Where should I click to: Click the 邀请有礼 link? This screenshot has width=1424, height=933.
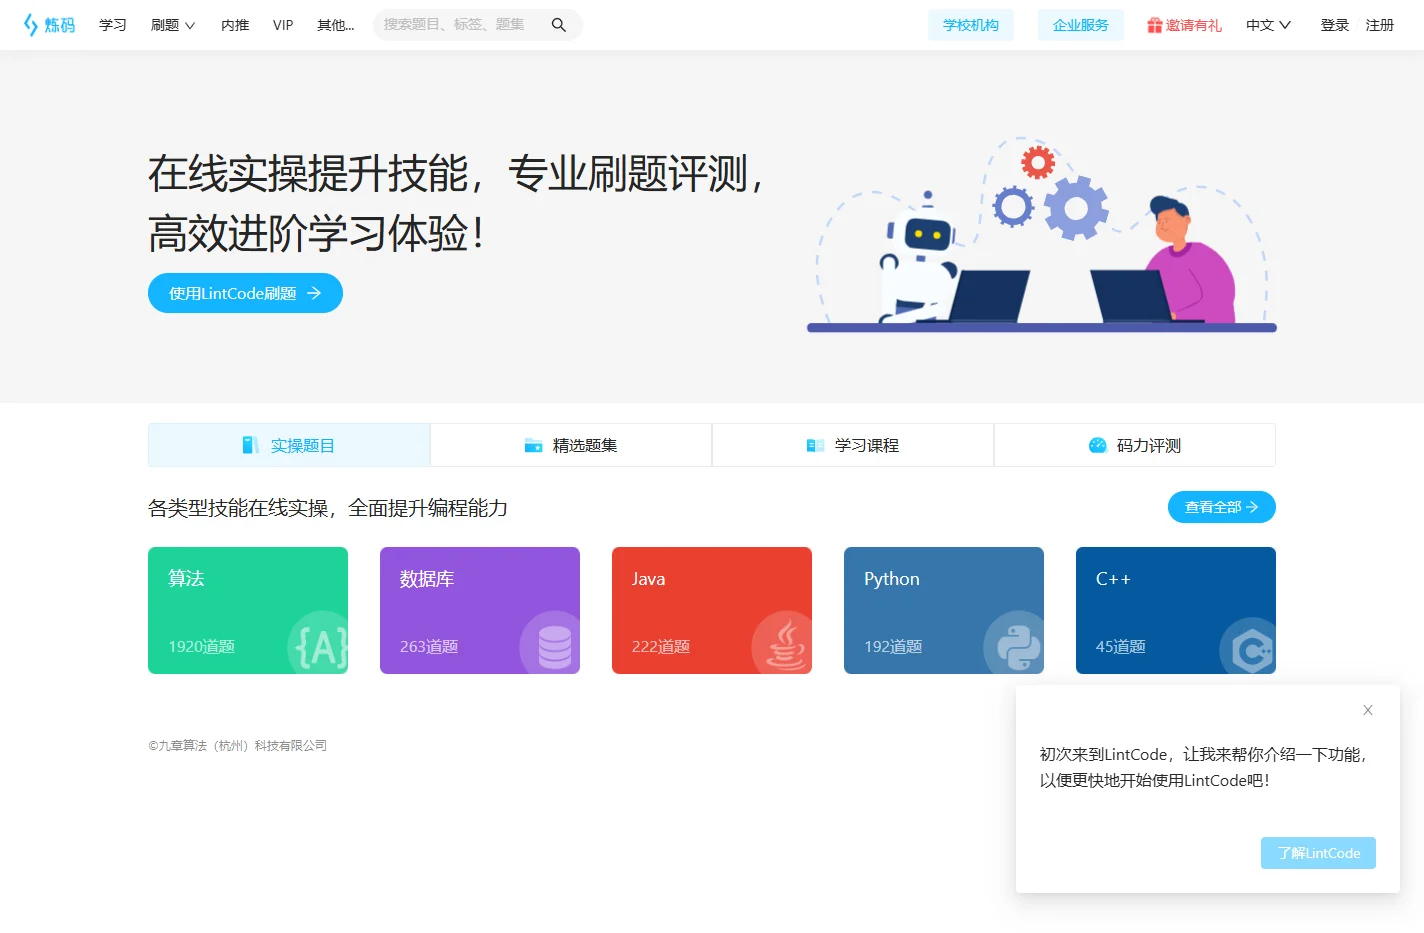click(1185, 25)
